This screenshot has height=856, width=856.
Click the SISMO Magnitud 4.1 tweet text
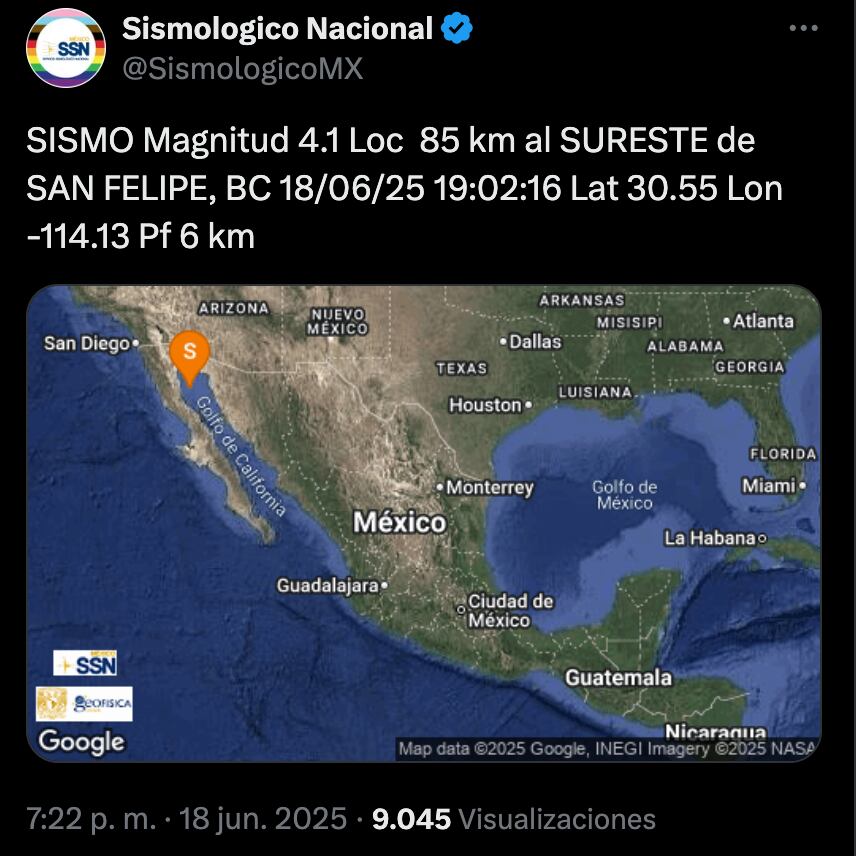[x=390, y=188]
